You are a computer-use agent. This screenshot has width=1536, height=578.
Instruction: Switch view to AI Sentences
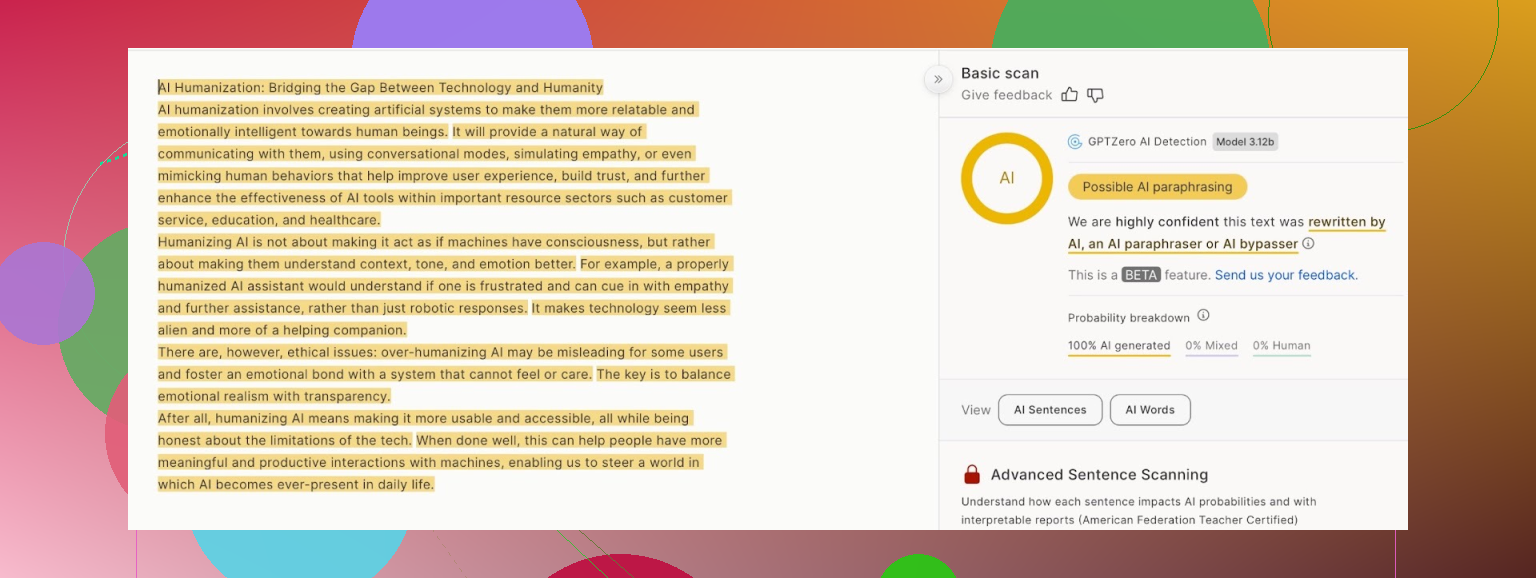click(1050, 410)
